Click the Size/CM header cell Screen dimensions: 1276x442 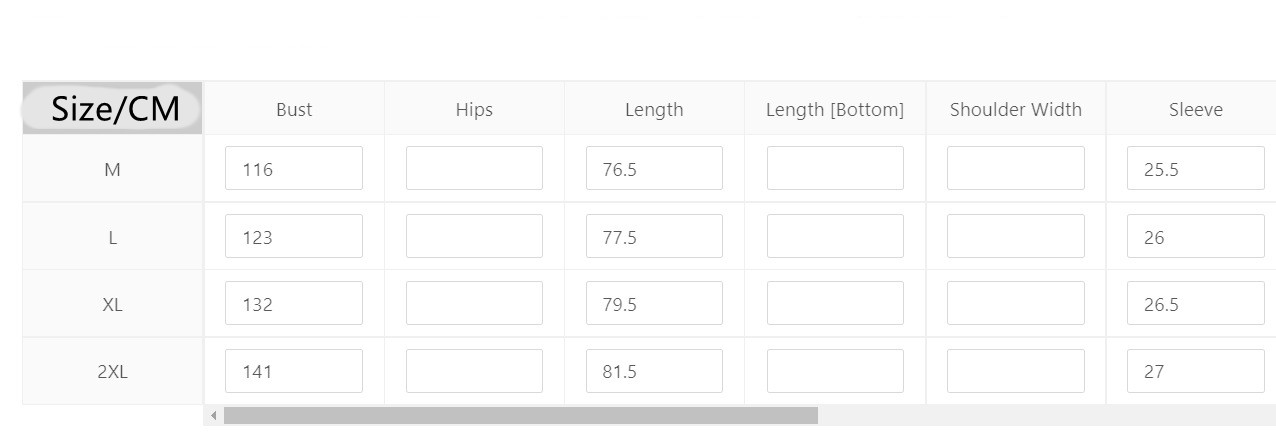(x=113, y=109)
